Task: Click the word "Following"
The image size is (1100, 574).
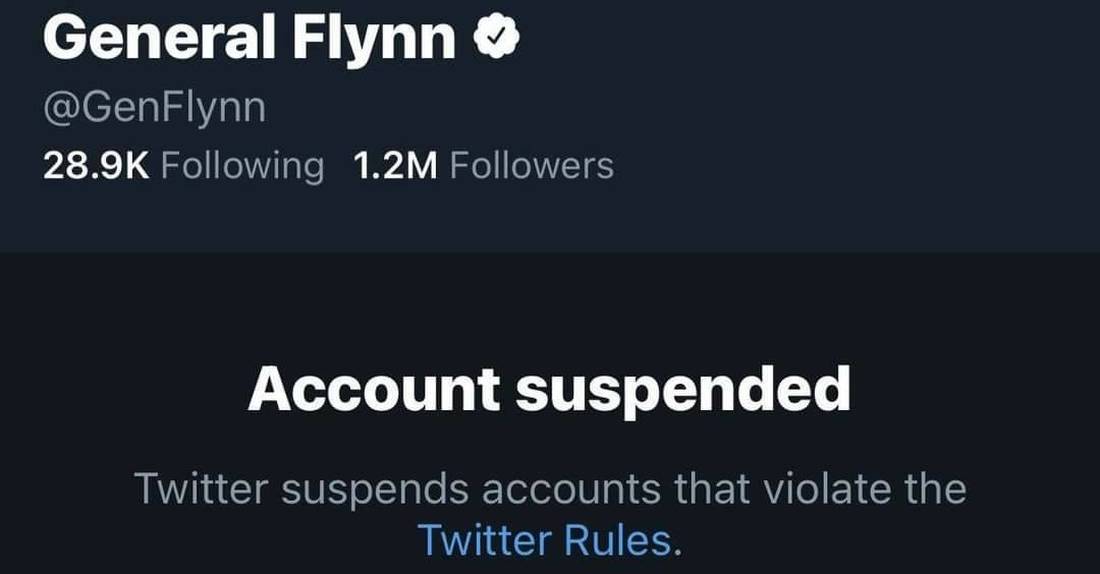Action: click(x=242, y=165)
